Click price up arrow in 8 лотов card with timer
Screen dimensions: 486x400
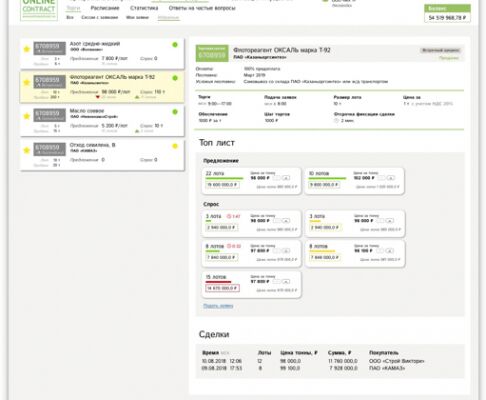pos(286,251)
